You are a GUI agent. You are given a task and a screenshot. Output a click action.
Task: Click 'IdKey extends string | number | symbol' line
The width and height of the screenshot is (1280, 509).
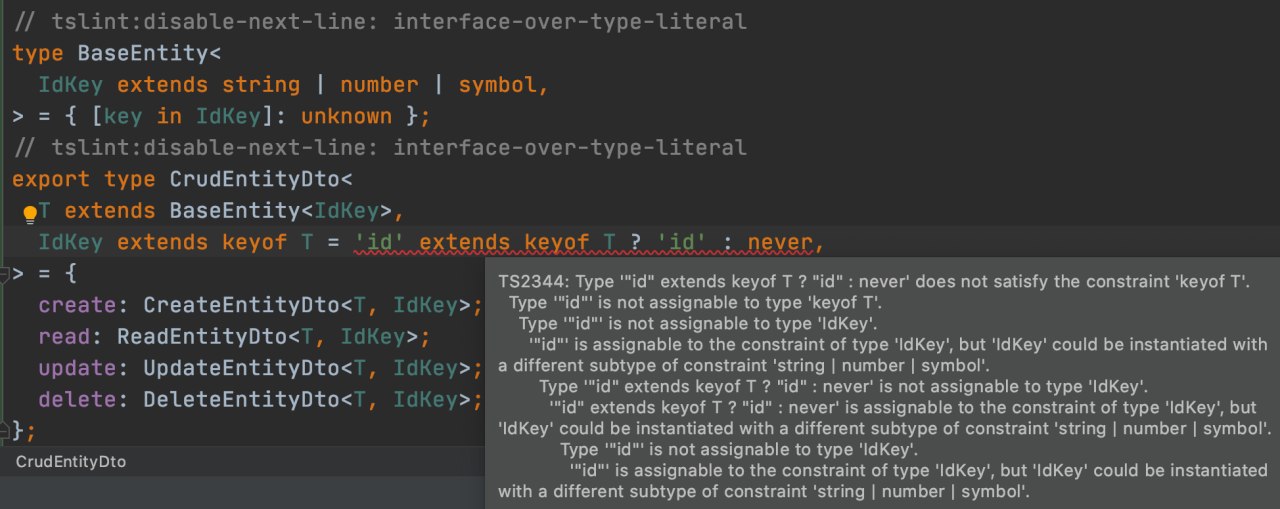point(293,85)
